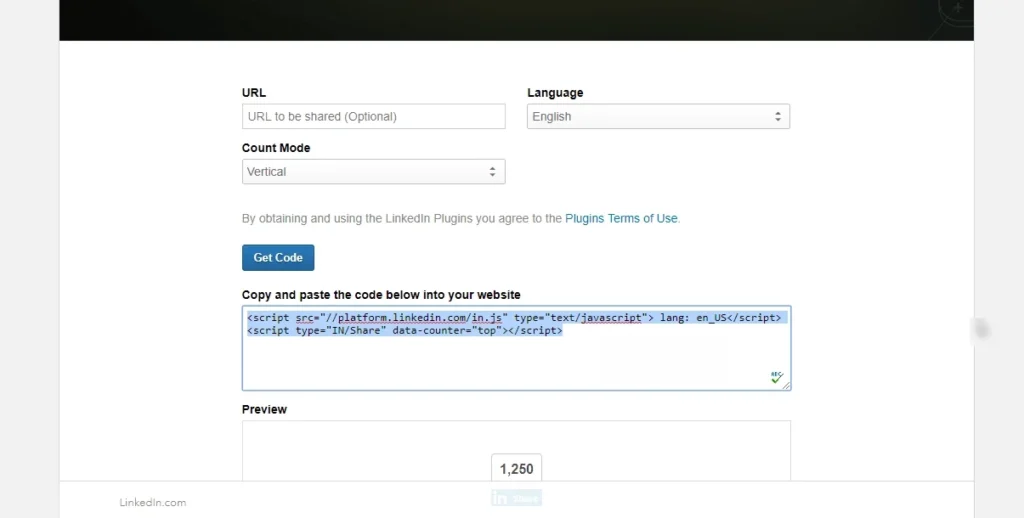The image size is (1024, 518).
Task: Focus the URL to be shared input field
Action: click(x=373, y=117)
